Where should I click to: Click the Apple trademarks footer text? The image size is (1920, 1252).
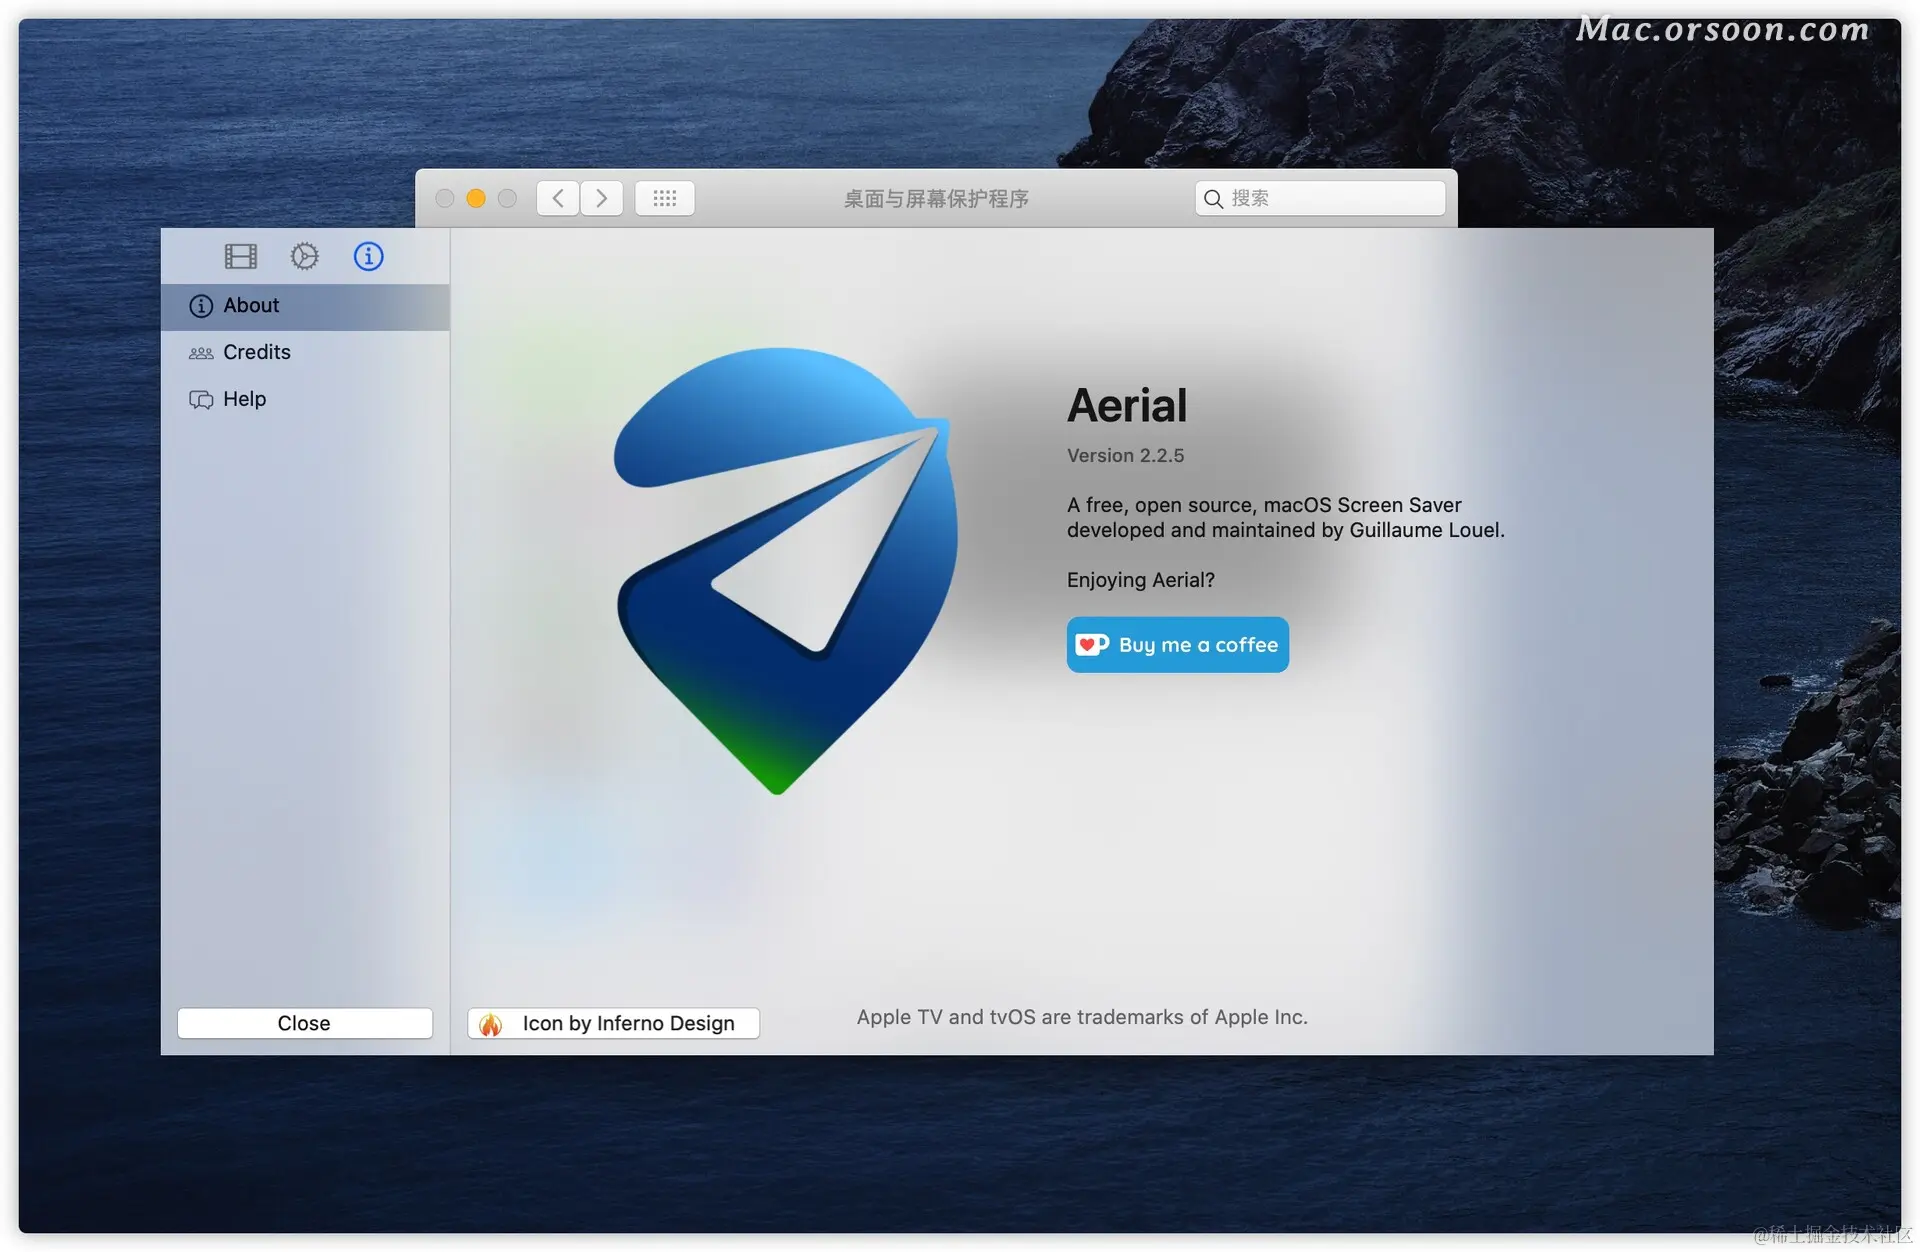pyautogui.click(x=1081, y=1018)
